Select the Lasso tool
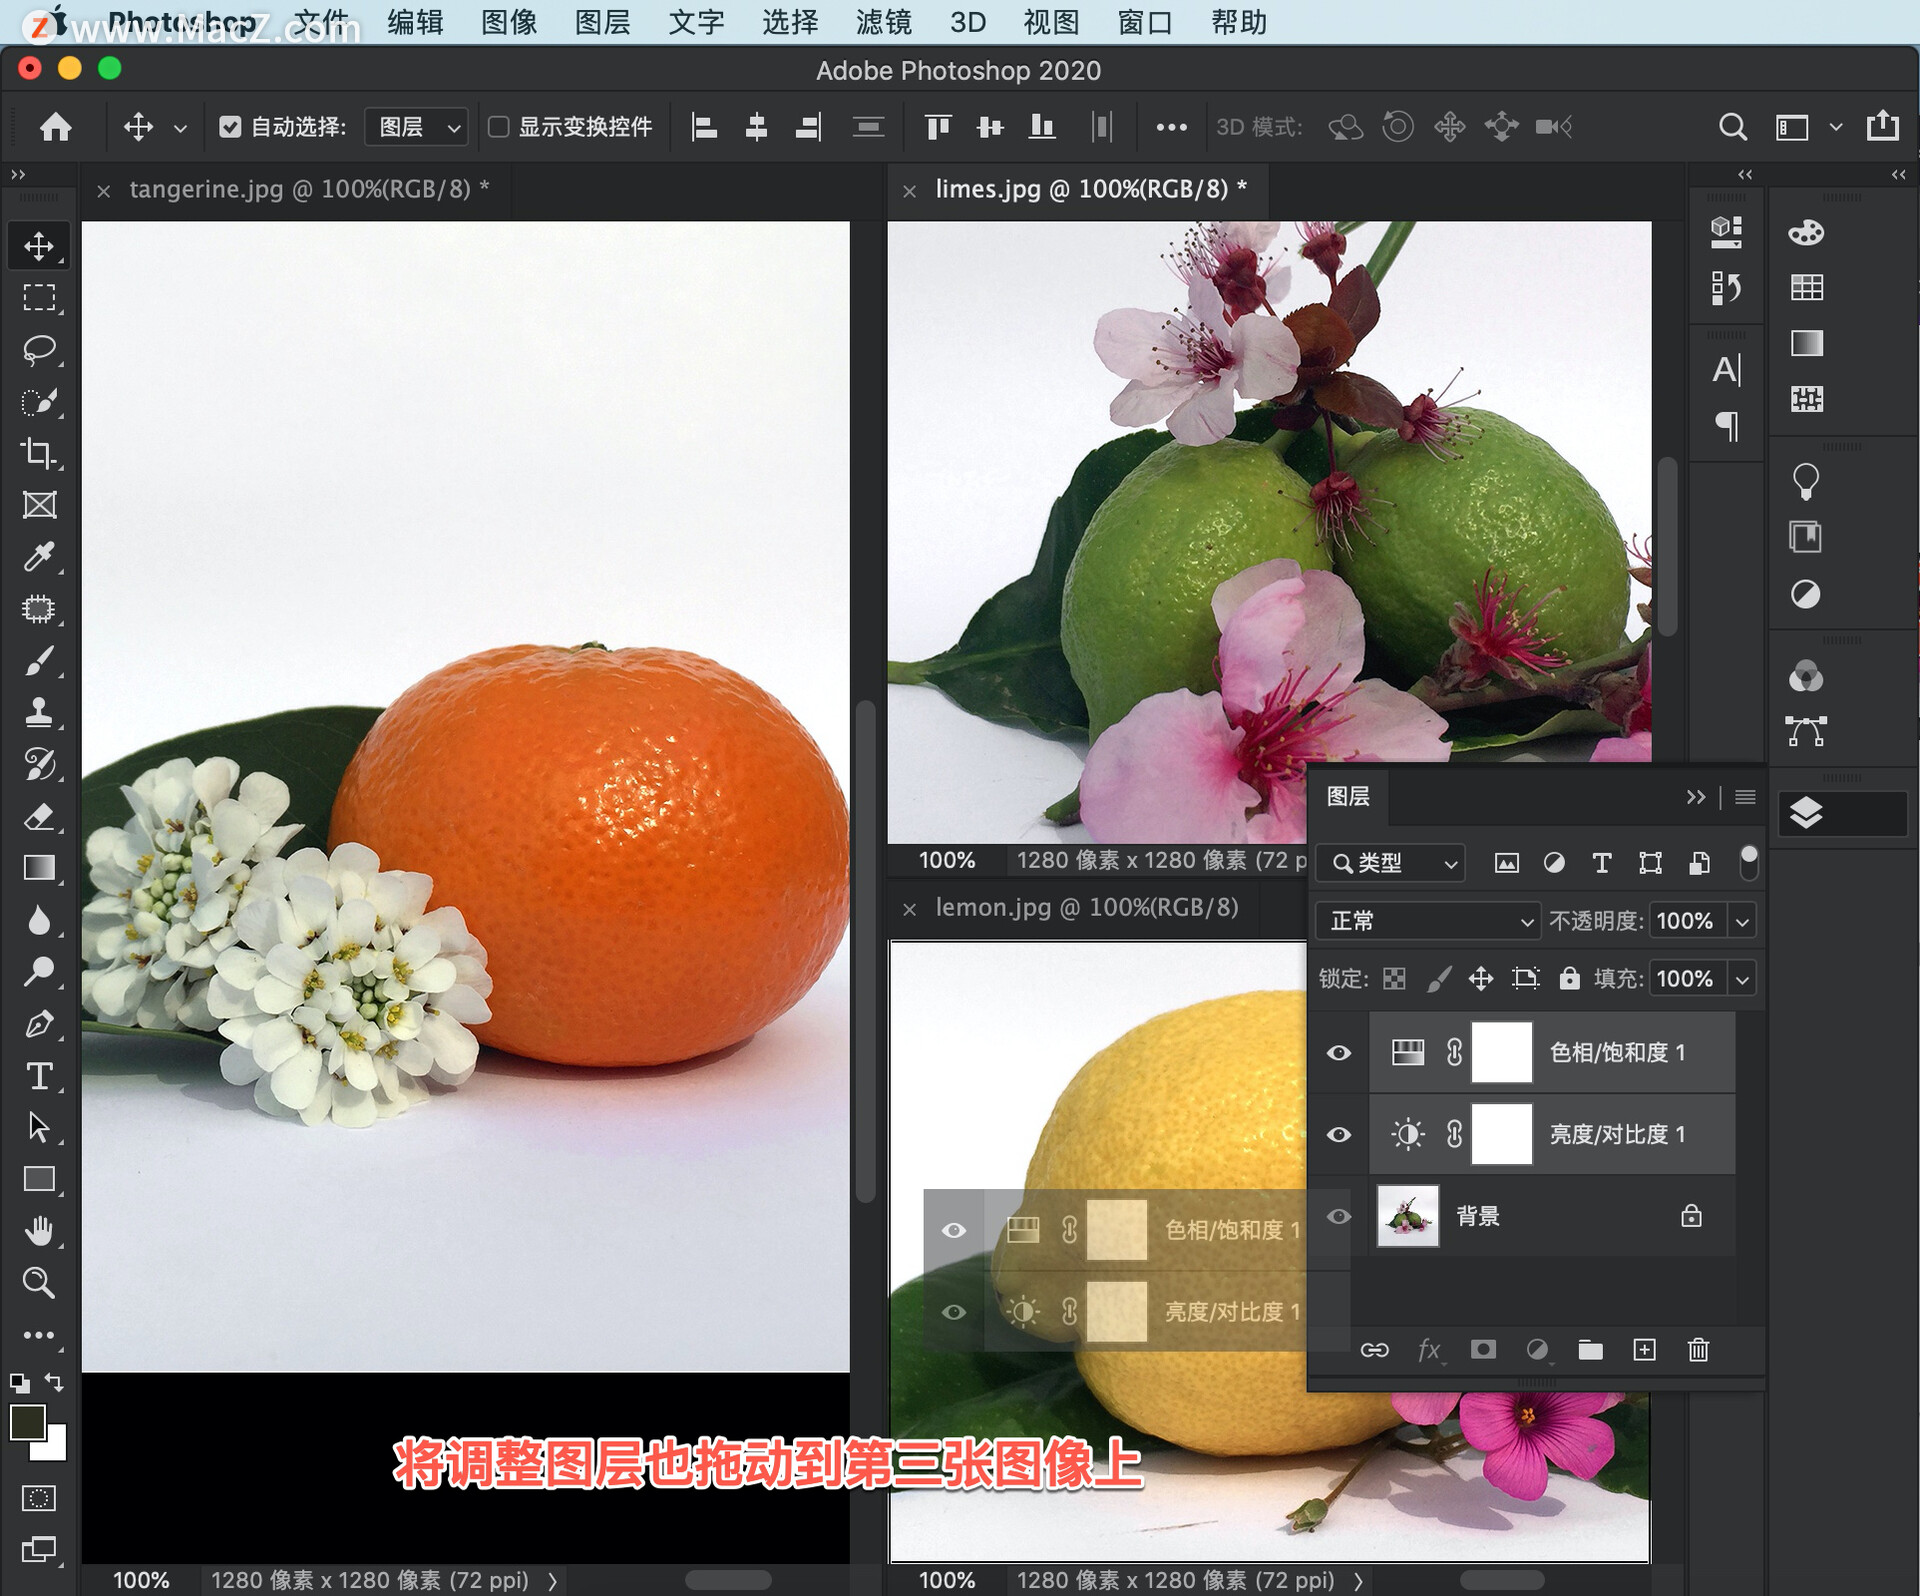1920x1596 pixels. tap(39, 350)
